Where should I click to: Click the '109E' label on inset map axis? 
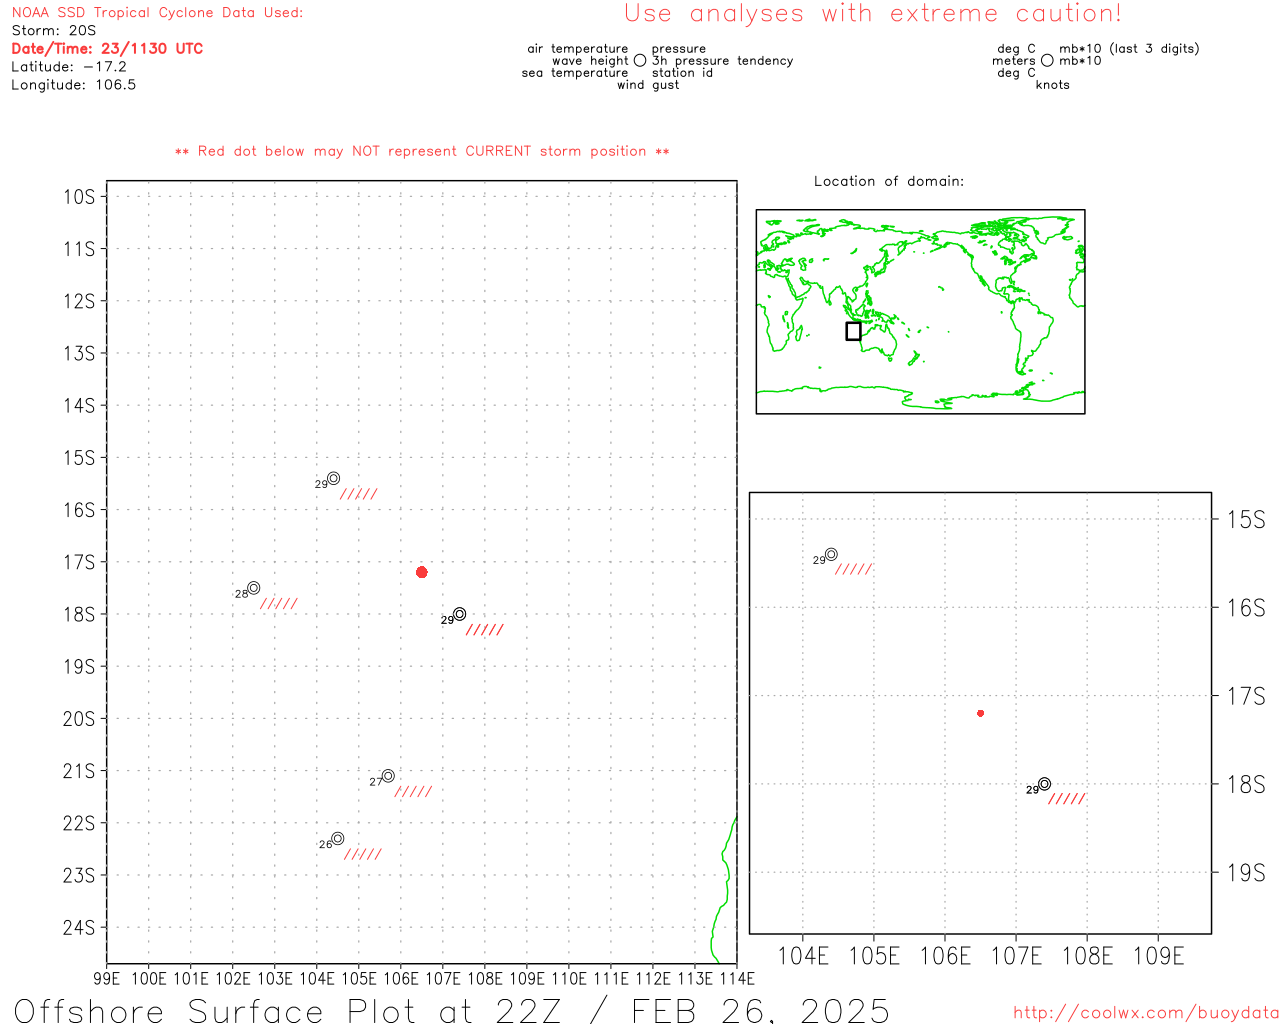1159,957
